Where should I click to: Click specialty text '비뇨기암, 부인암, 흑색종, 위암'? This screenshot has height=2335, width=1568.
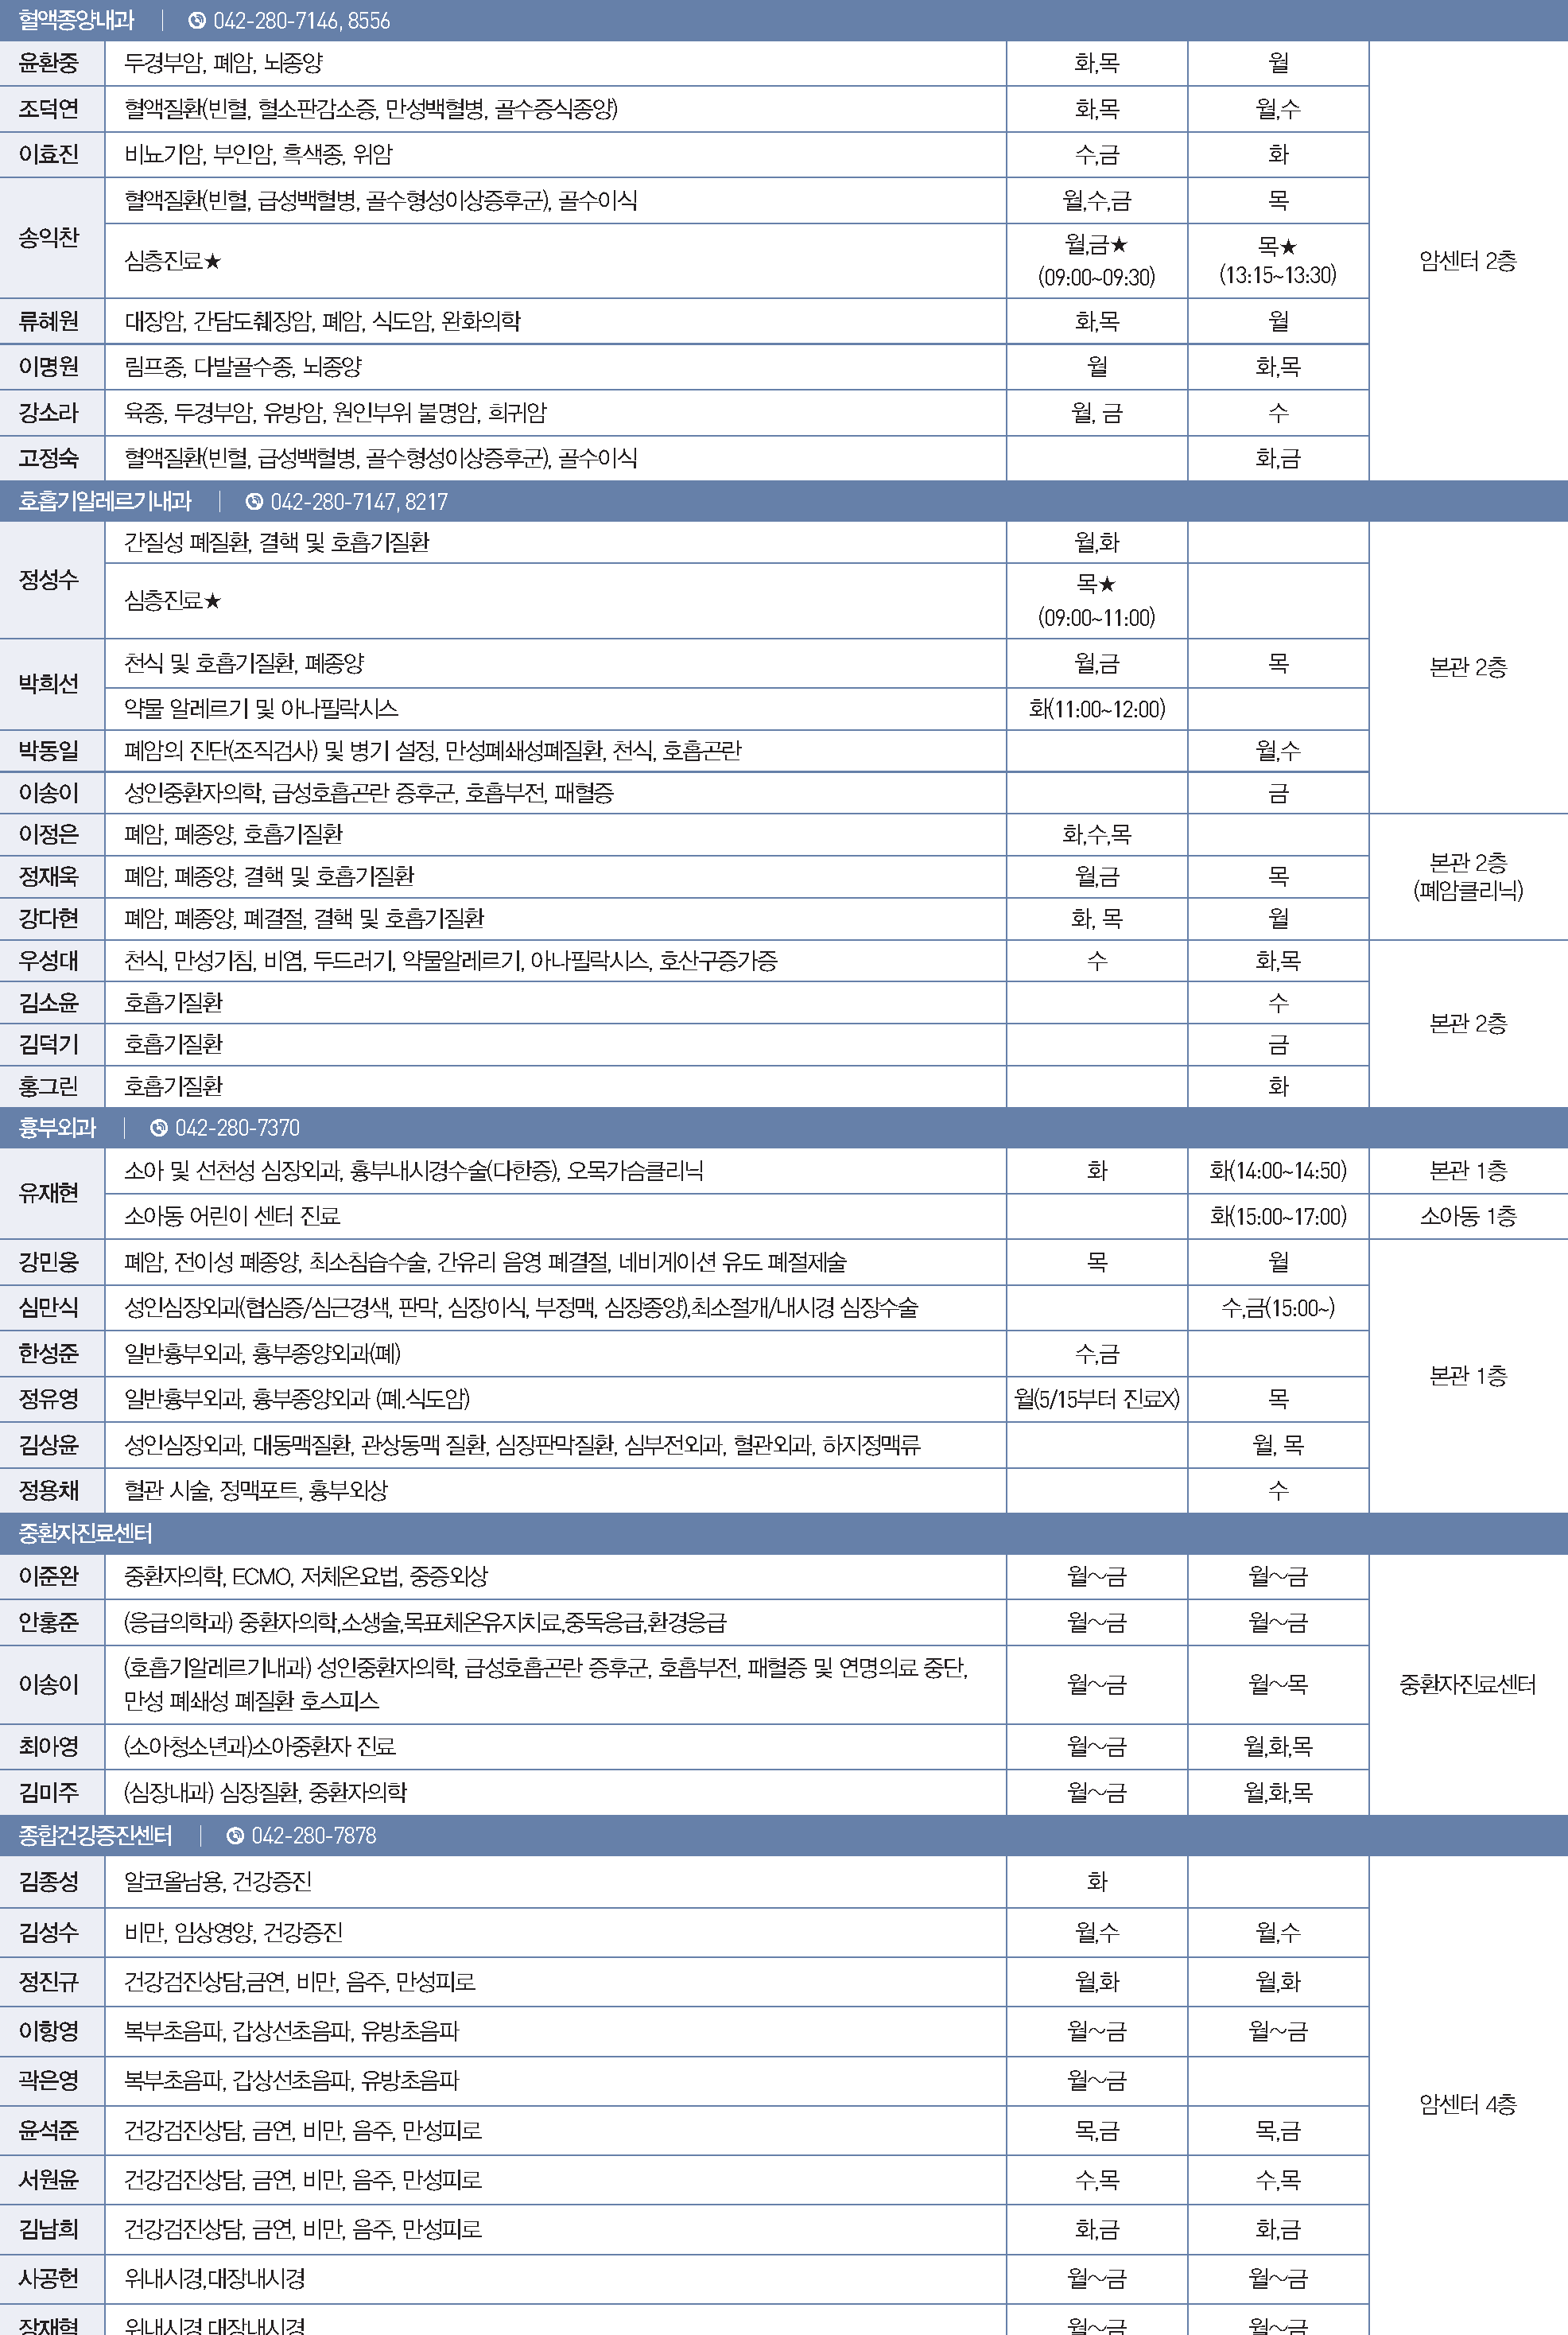tap(258, 155)
